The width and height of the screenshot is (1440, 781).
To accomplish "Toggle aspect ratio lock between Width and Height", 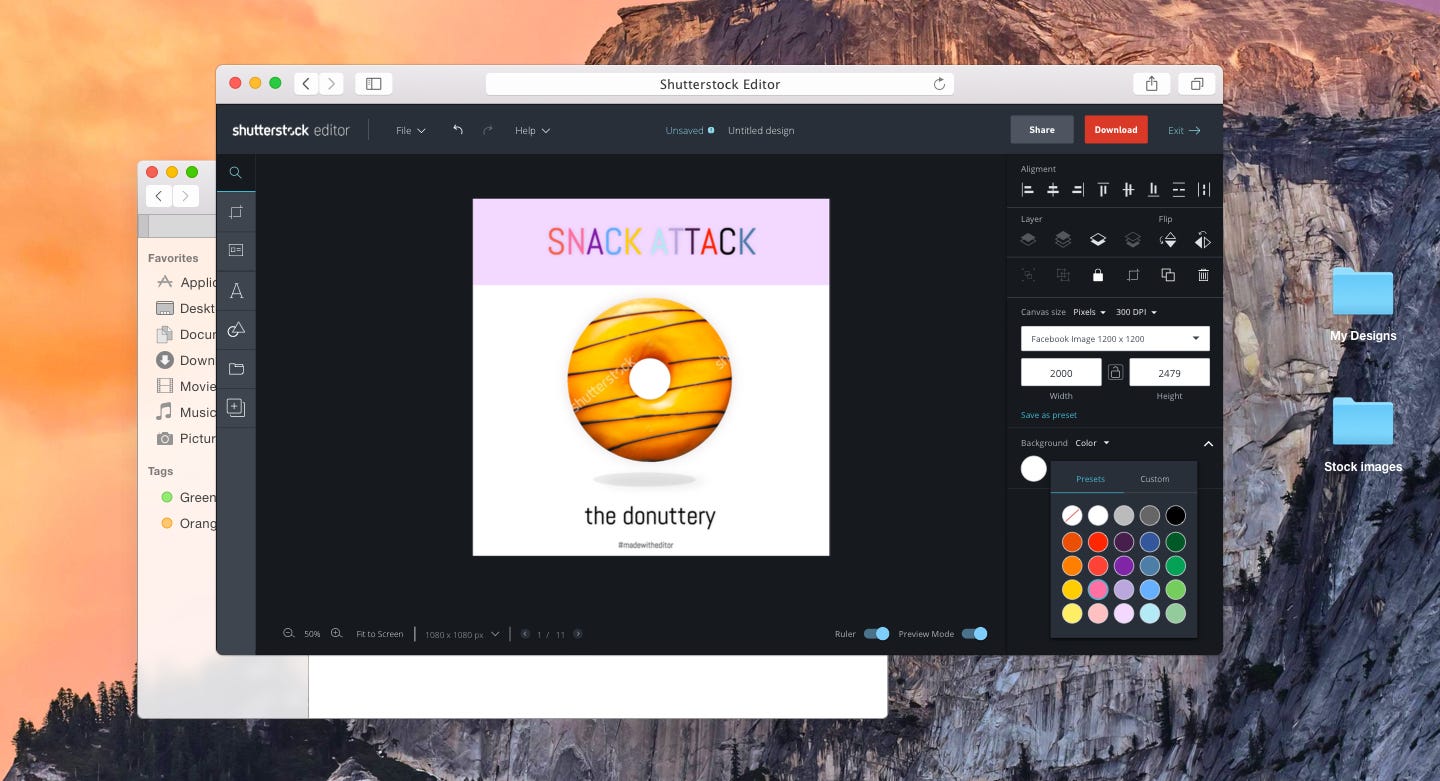I will tap(1115, 372).
